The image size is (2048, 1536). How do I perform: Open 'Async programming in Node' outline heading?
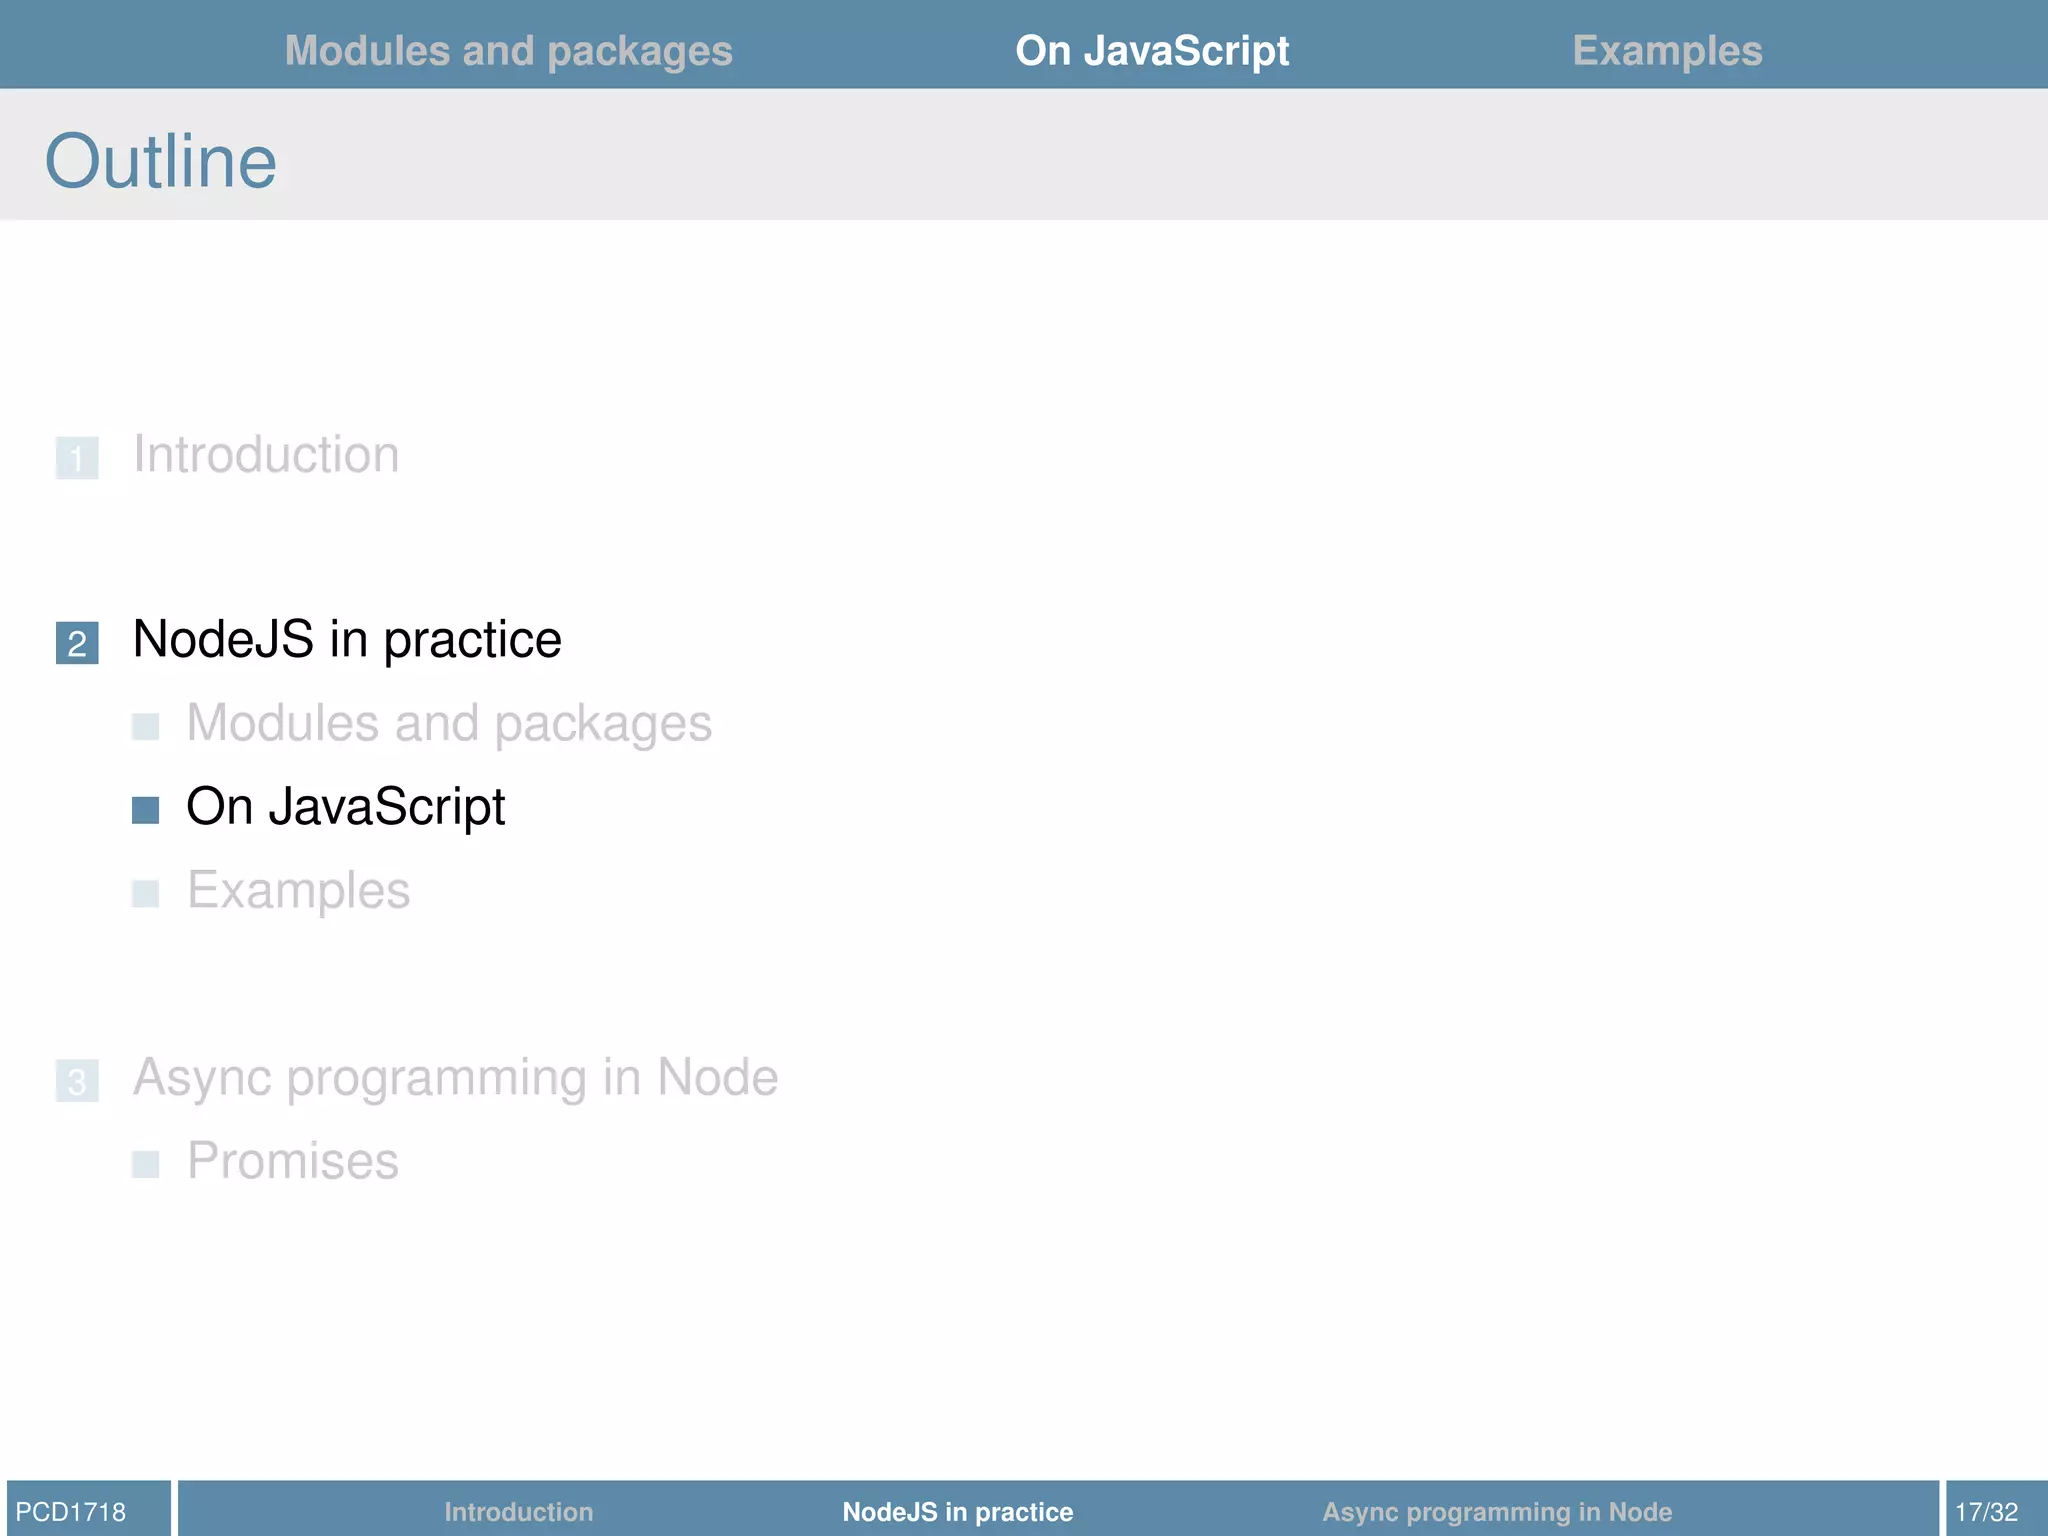pyautogui.click(x=455, y=1078)
